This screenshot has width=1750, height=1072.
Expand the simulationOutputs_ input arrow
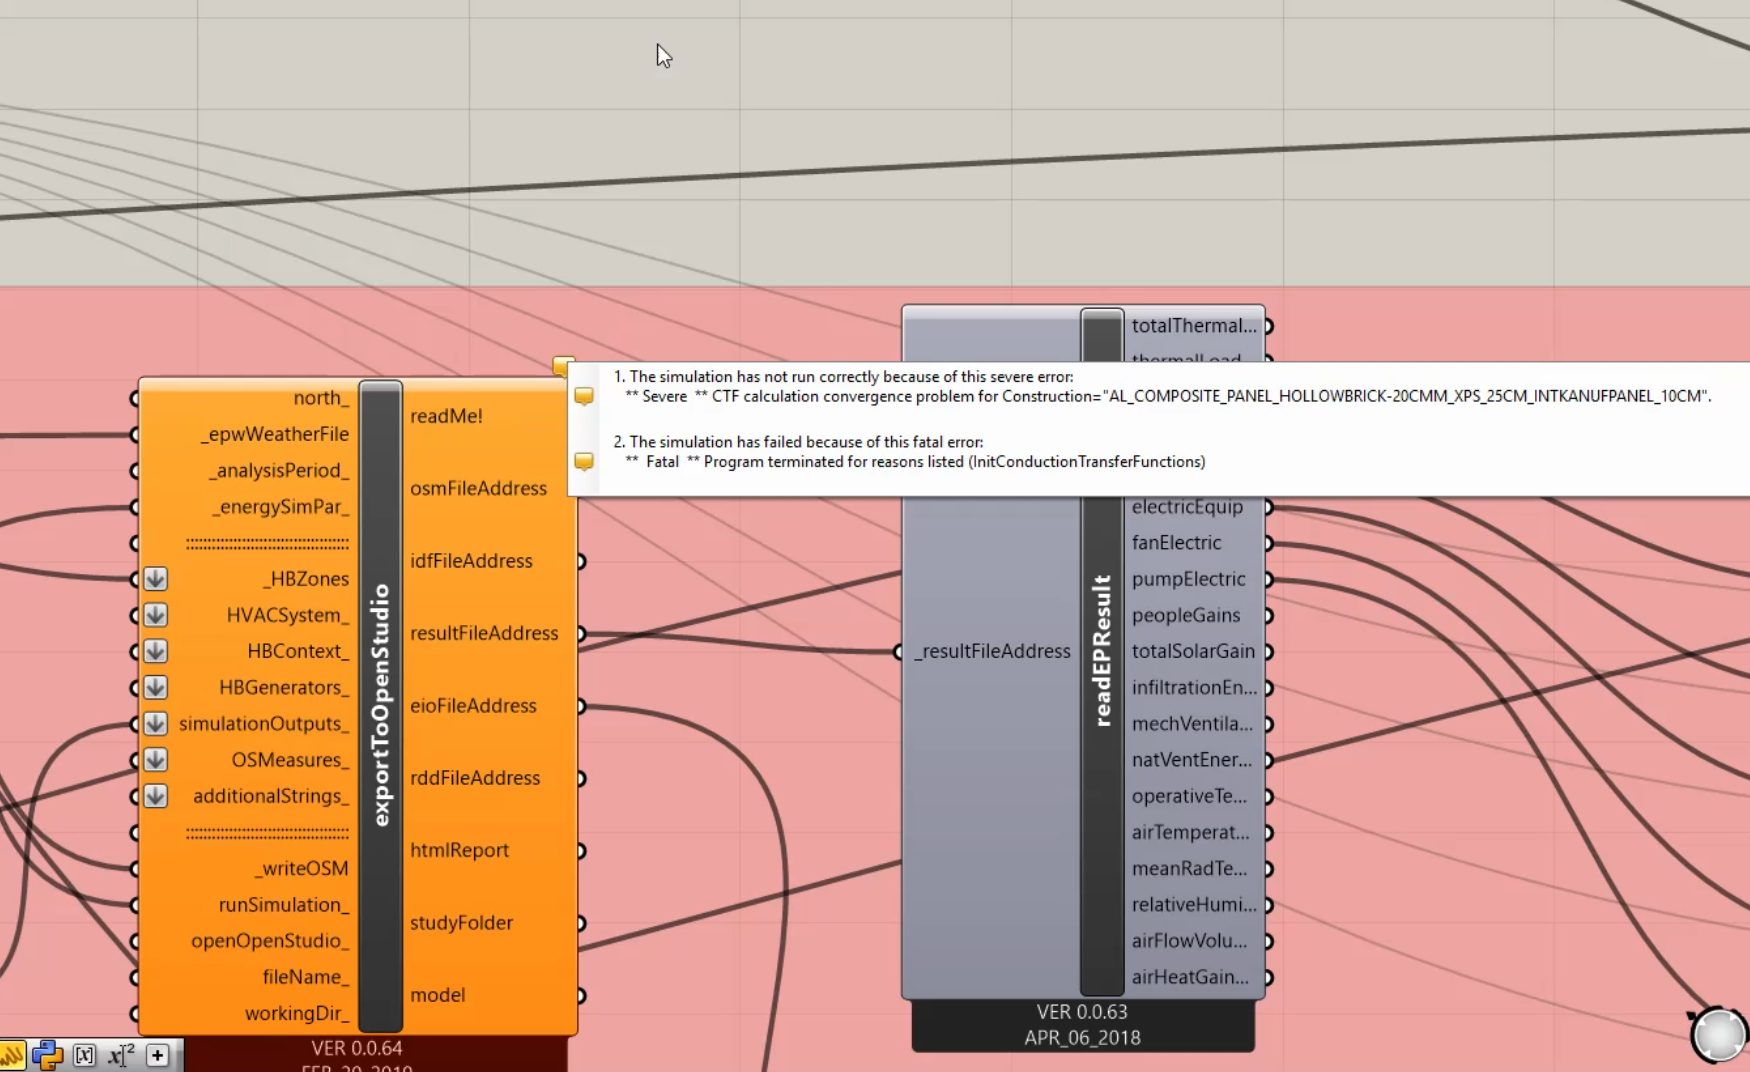coord(155,724)
